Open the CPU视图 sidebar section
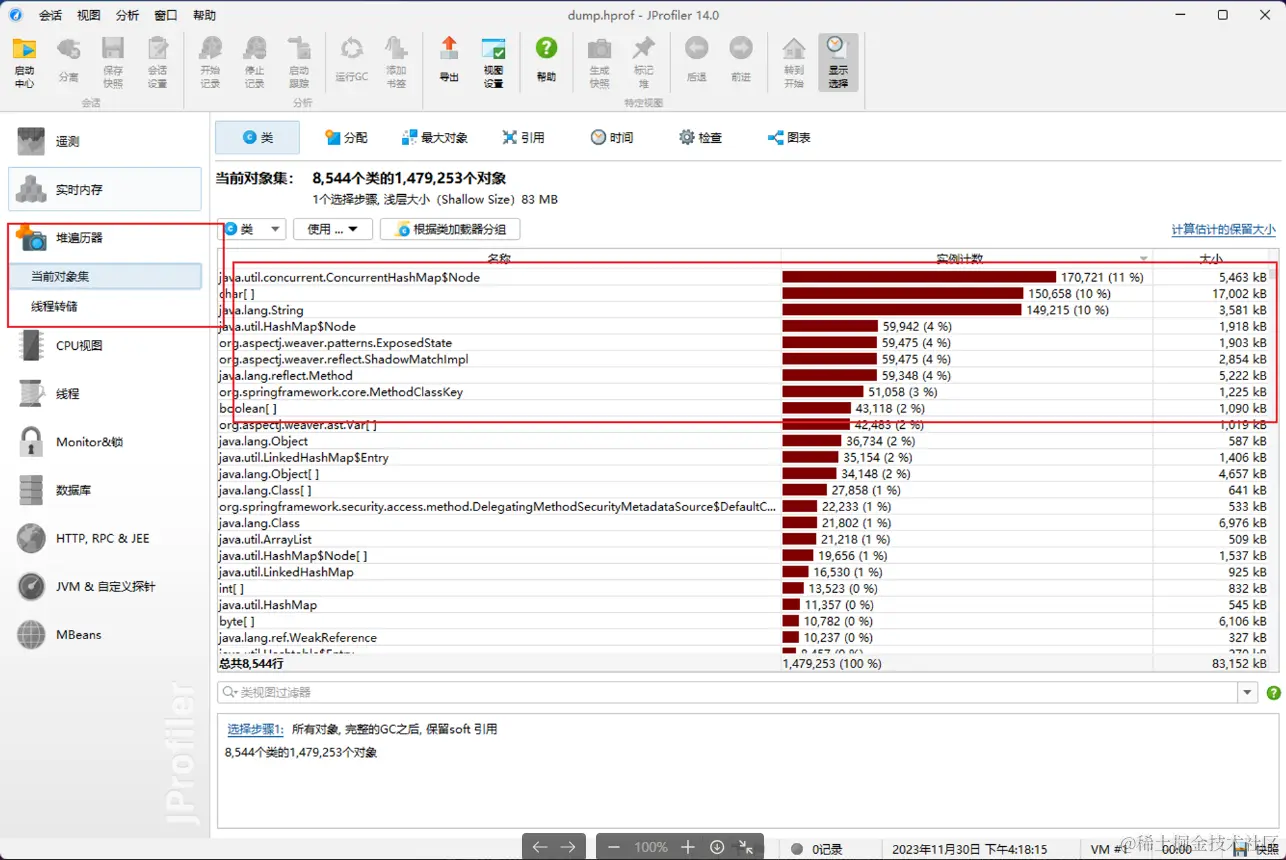This screenshot has height=860, width=1286. point(105,346)
